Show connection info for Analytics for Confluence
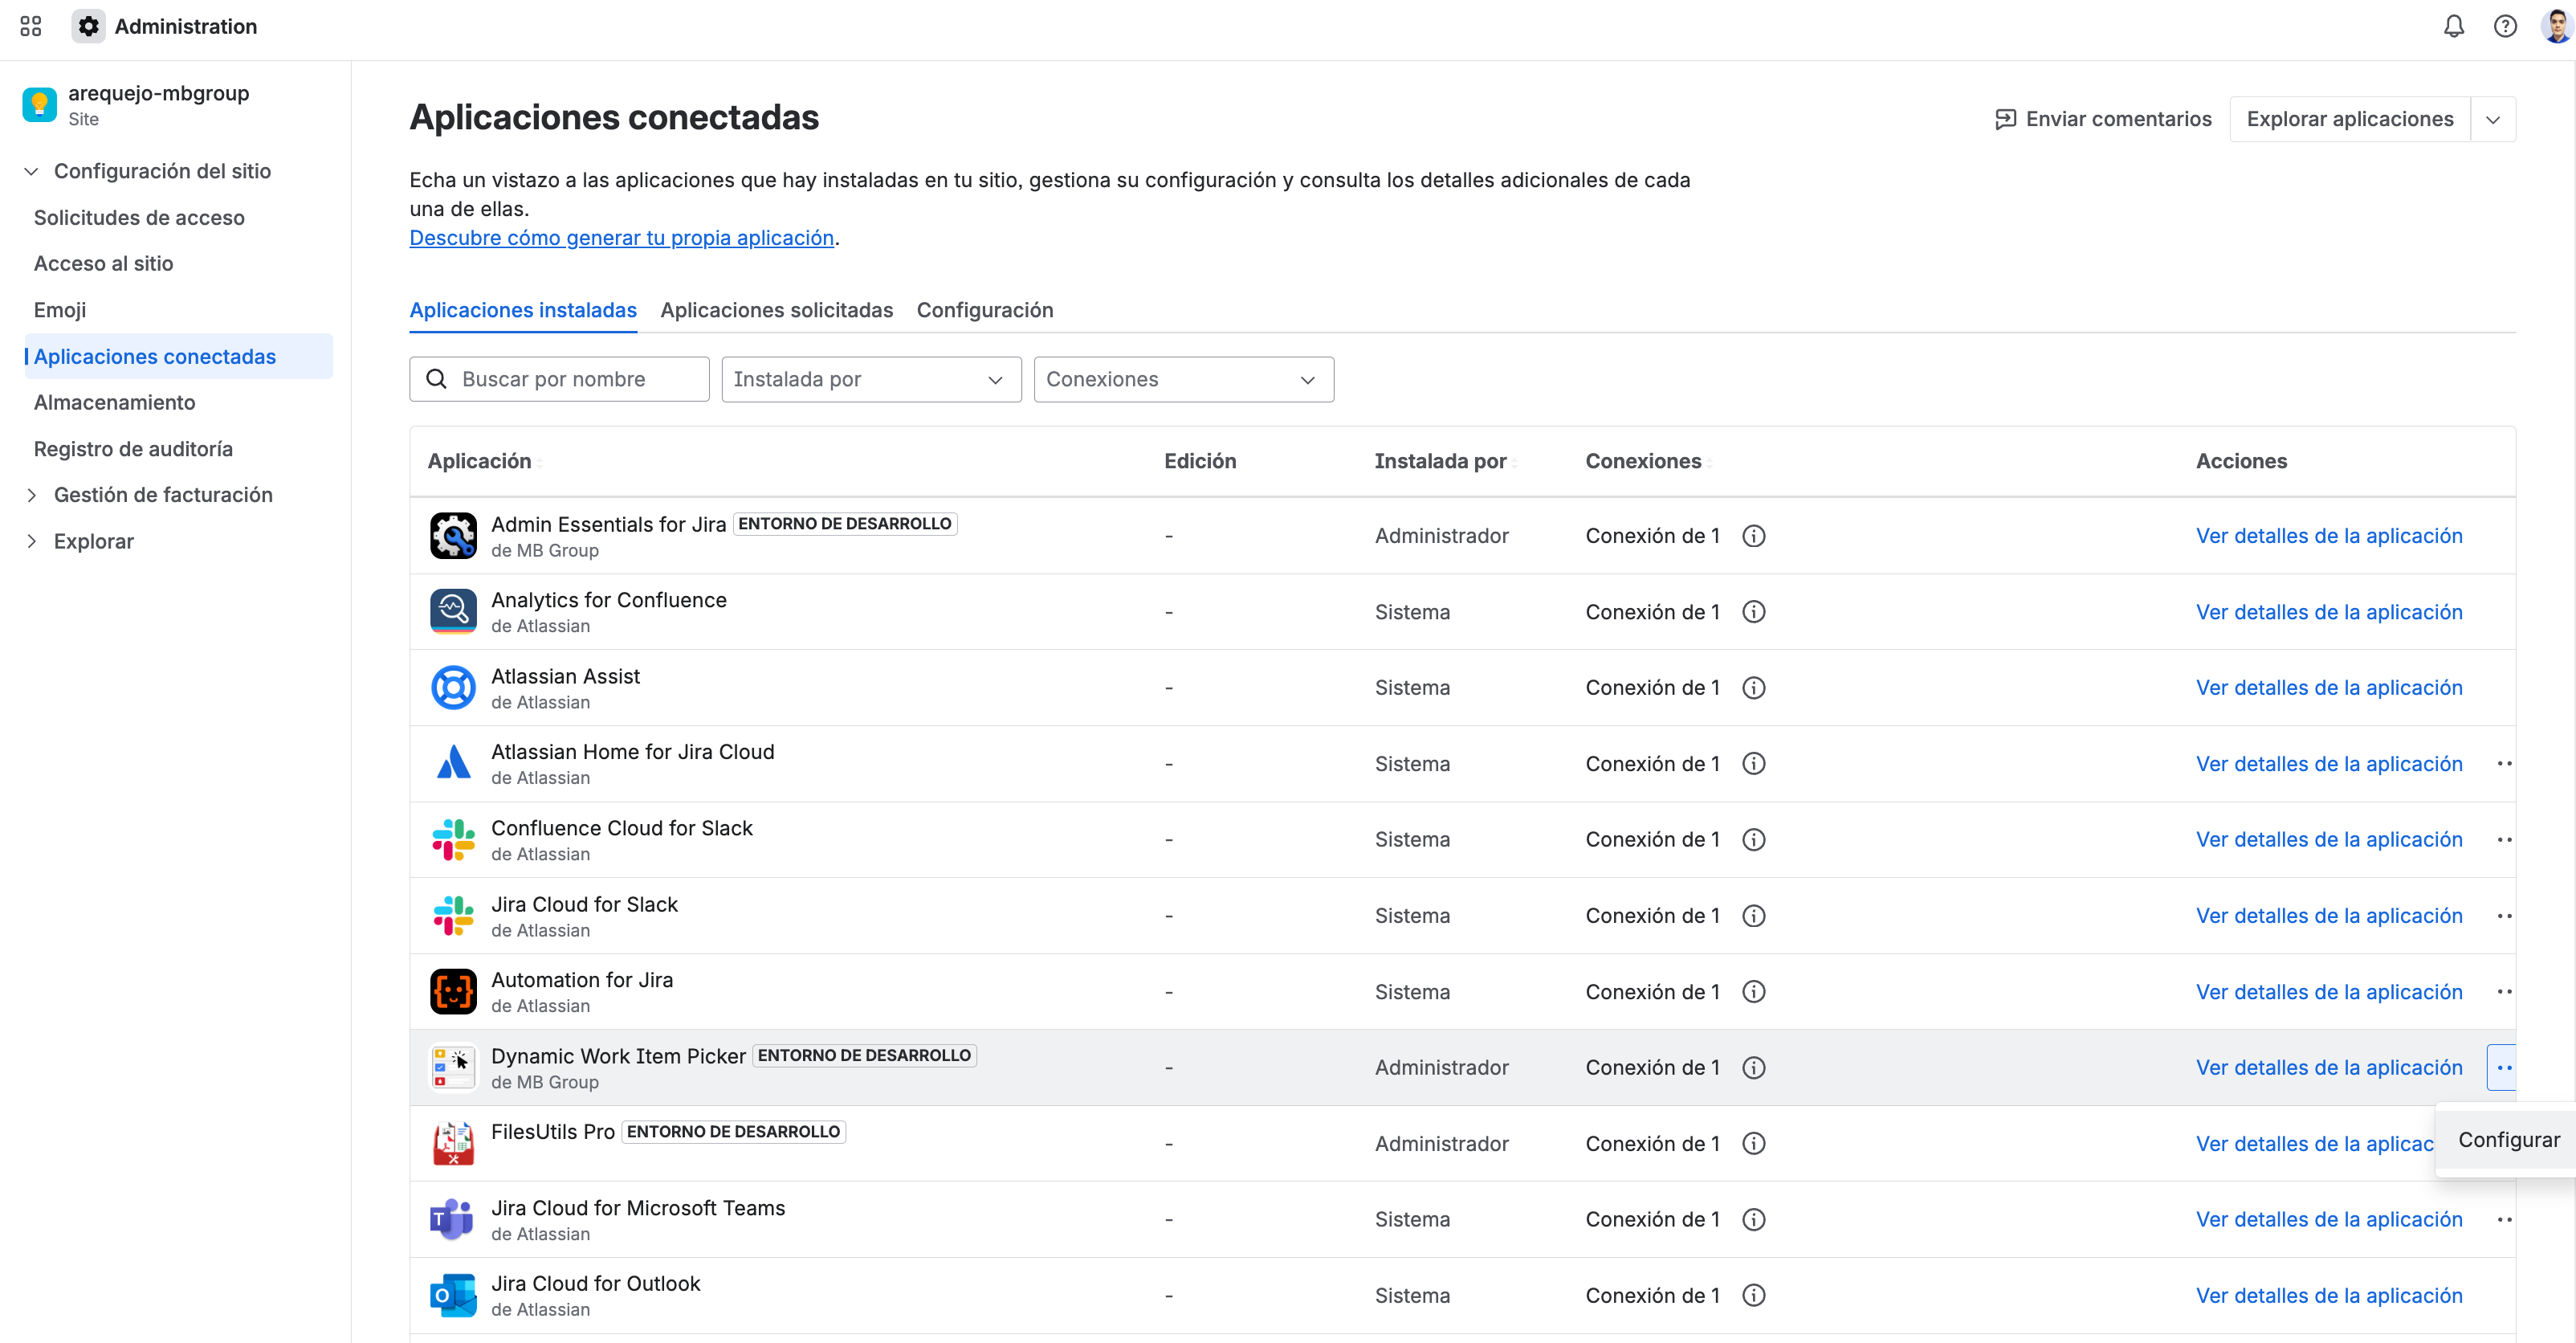The width and height of the screenshot is (2576, 1343). point(1753,612)
